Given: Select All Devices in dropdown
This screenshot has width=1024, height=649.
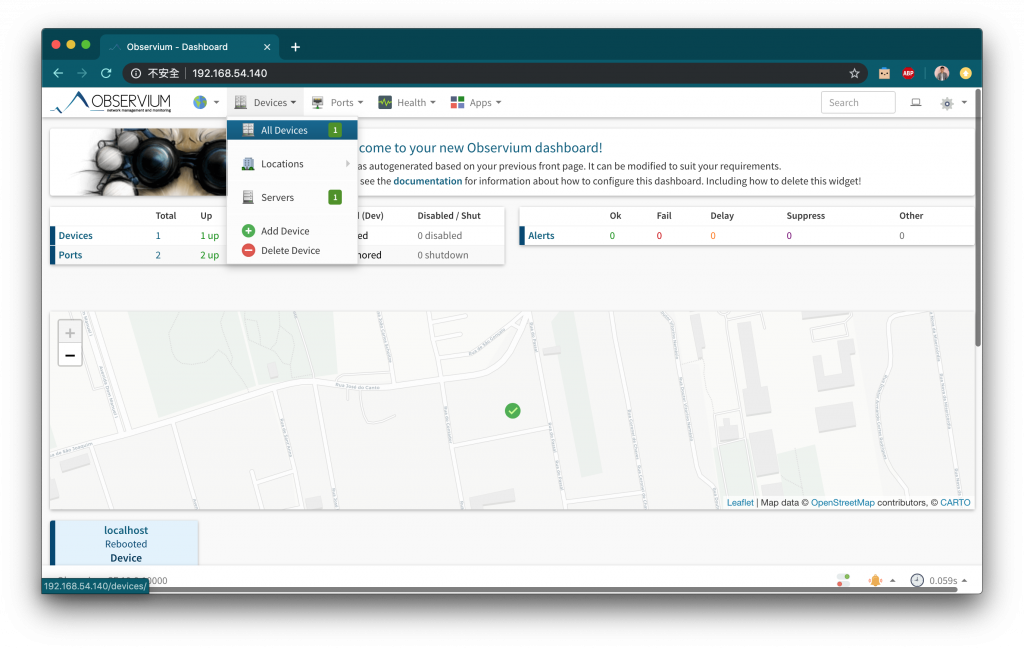Looking at the screenshot, I should 292,130.
